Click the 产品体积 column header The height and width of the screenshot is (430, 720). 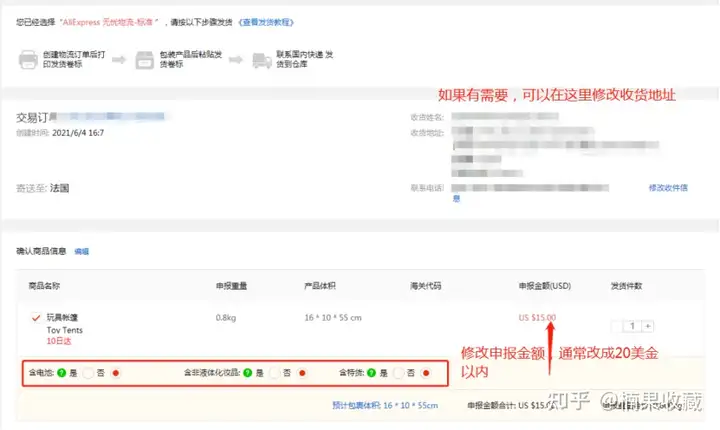(320, 286)
